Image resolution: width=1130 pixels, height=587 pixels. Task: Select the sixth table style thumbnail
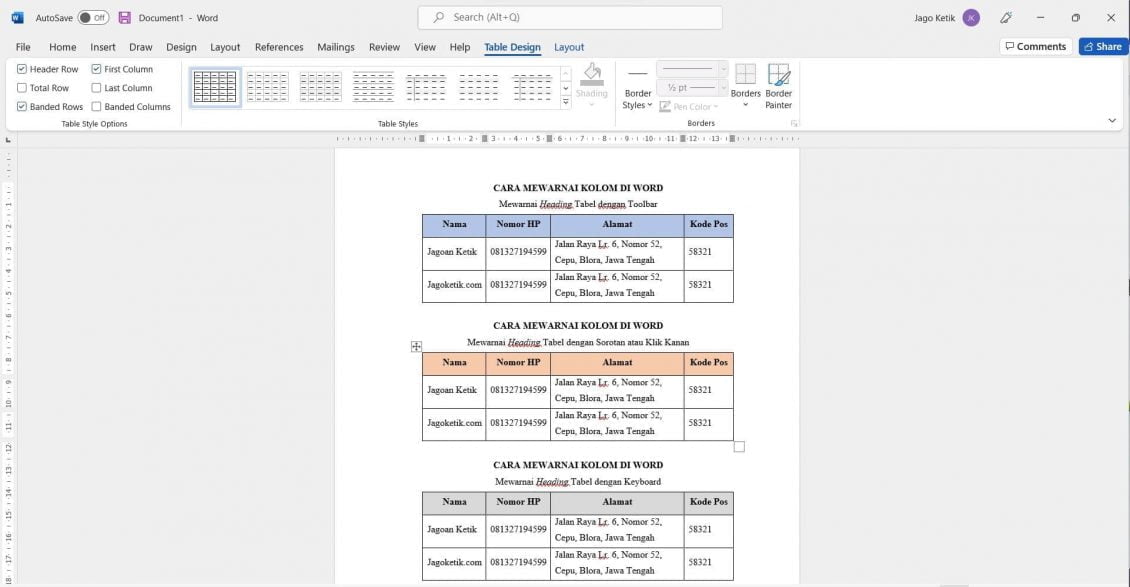(479, 87)
